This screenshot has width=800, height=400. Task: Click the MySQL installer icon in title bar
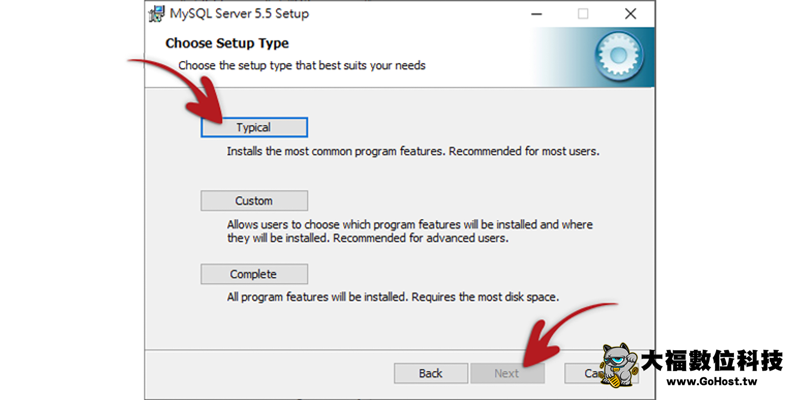click(157, 14)
